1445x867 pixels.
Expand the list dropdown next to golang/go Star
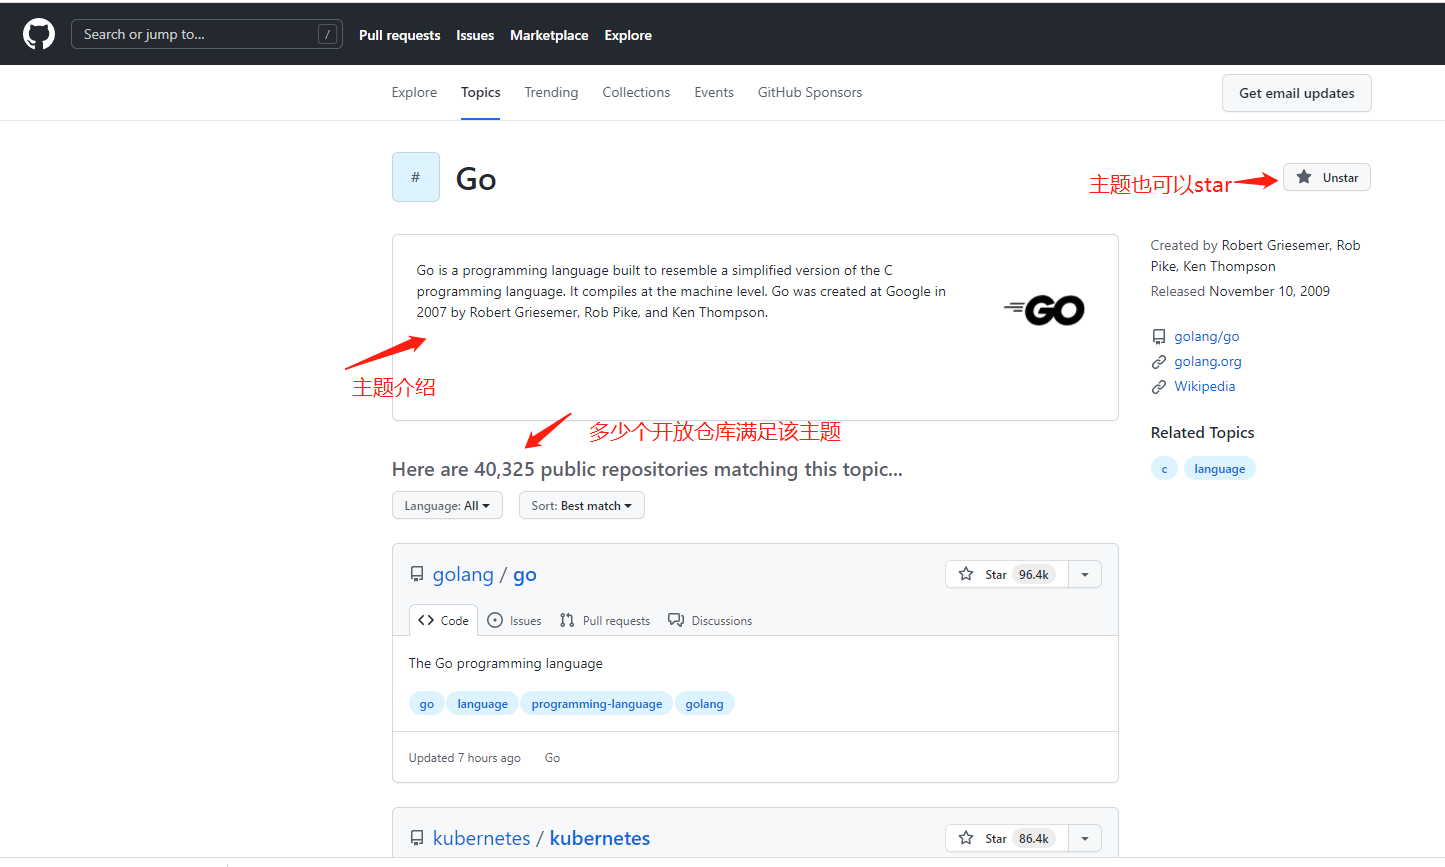[x=1085, y=574]
